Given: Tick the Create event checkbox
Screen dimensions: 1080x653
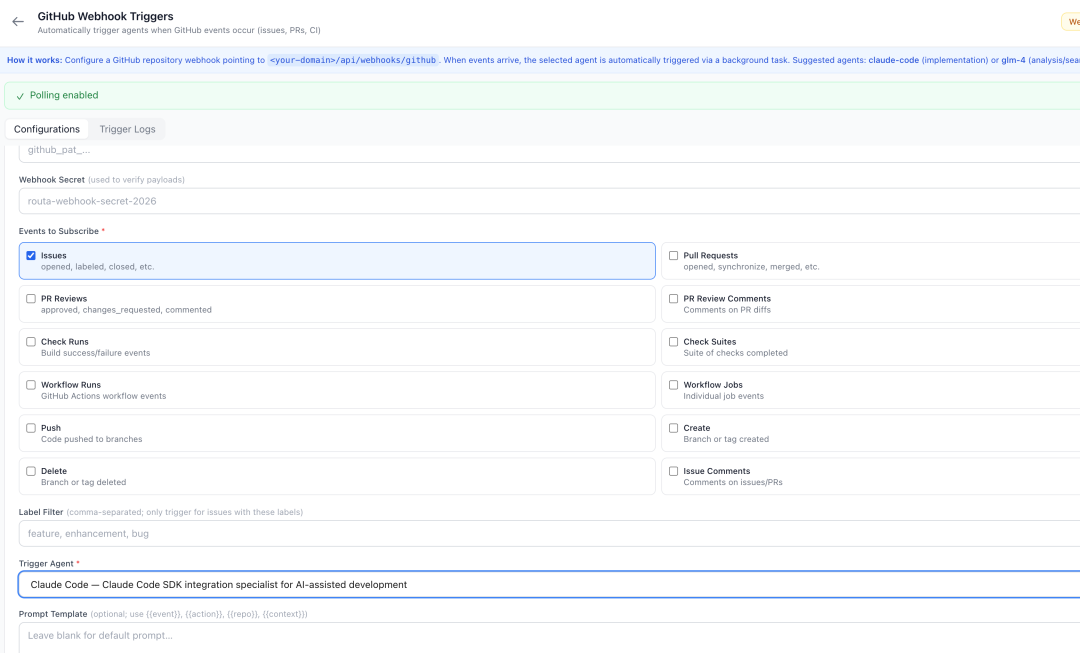Looking at the screenshot, I should [x=674, y=428].
